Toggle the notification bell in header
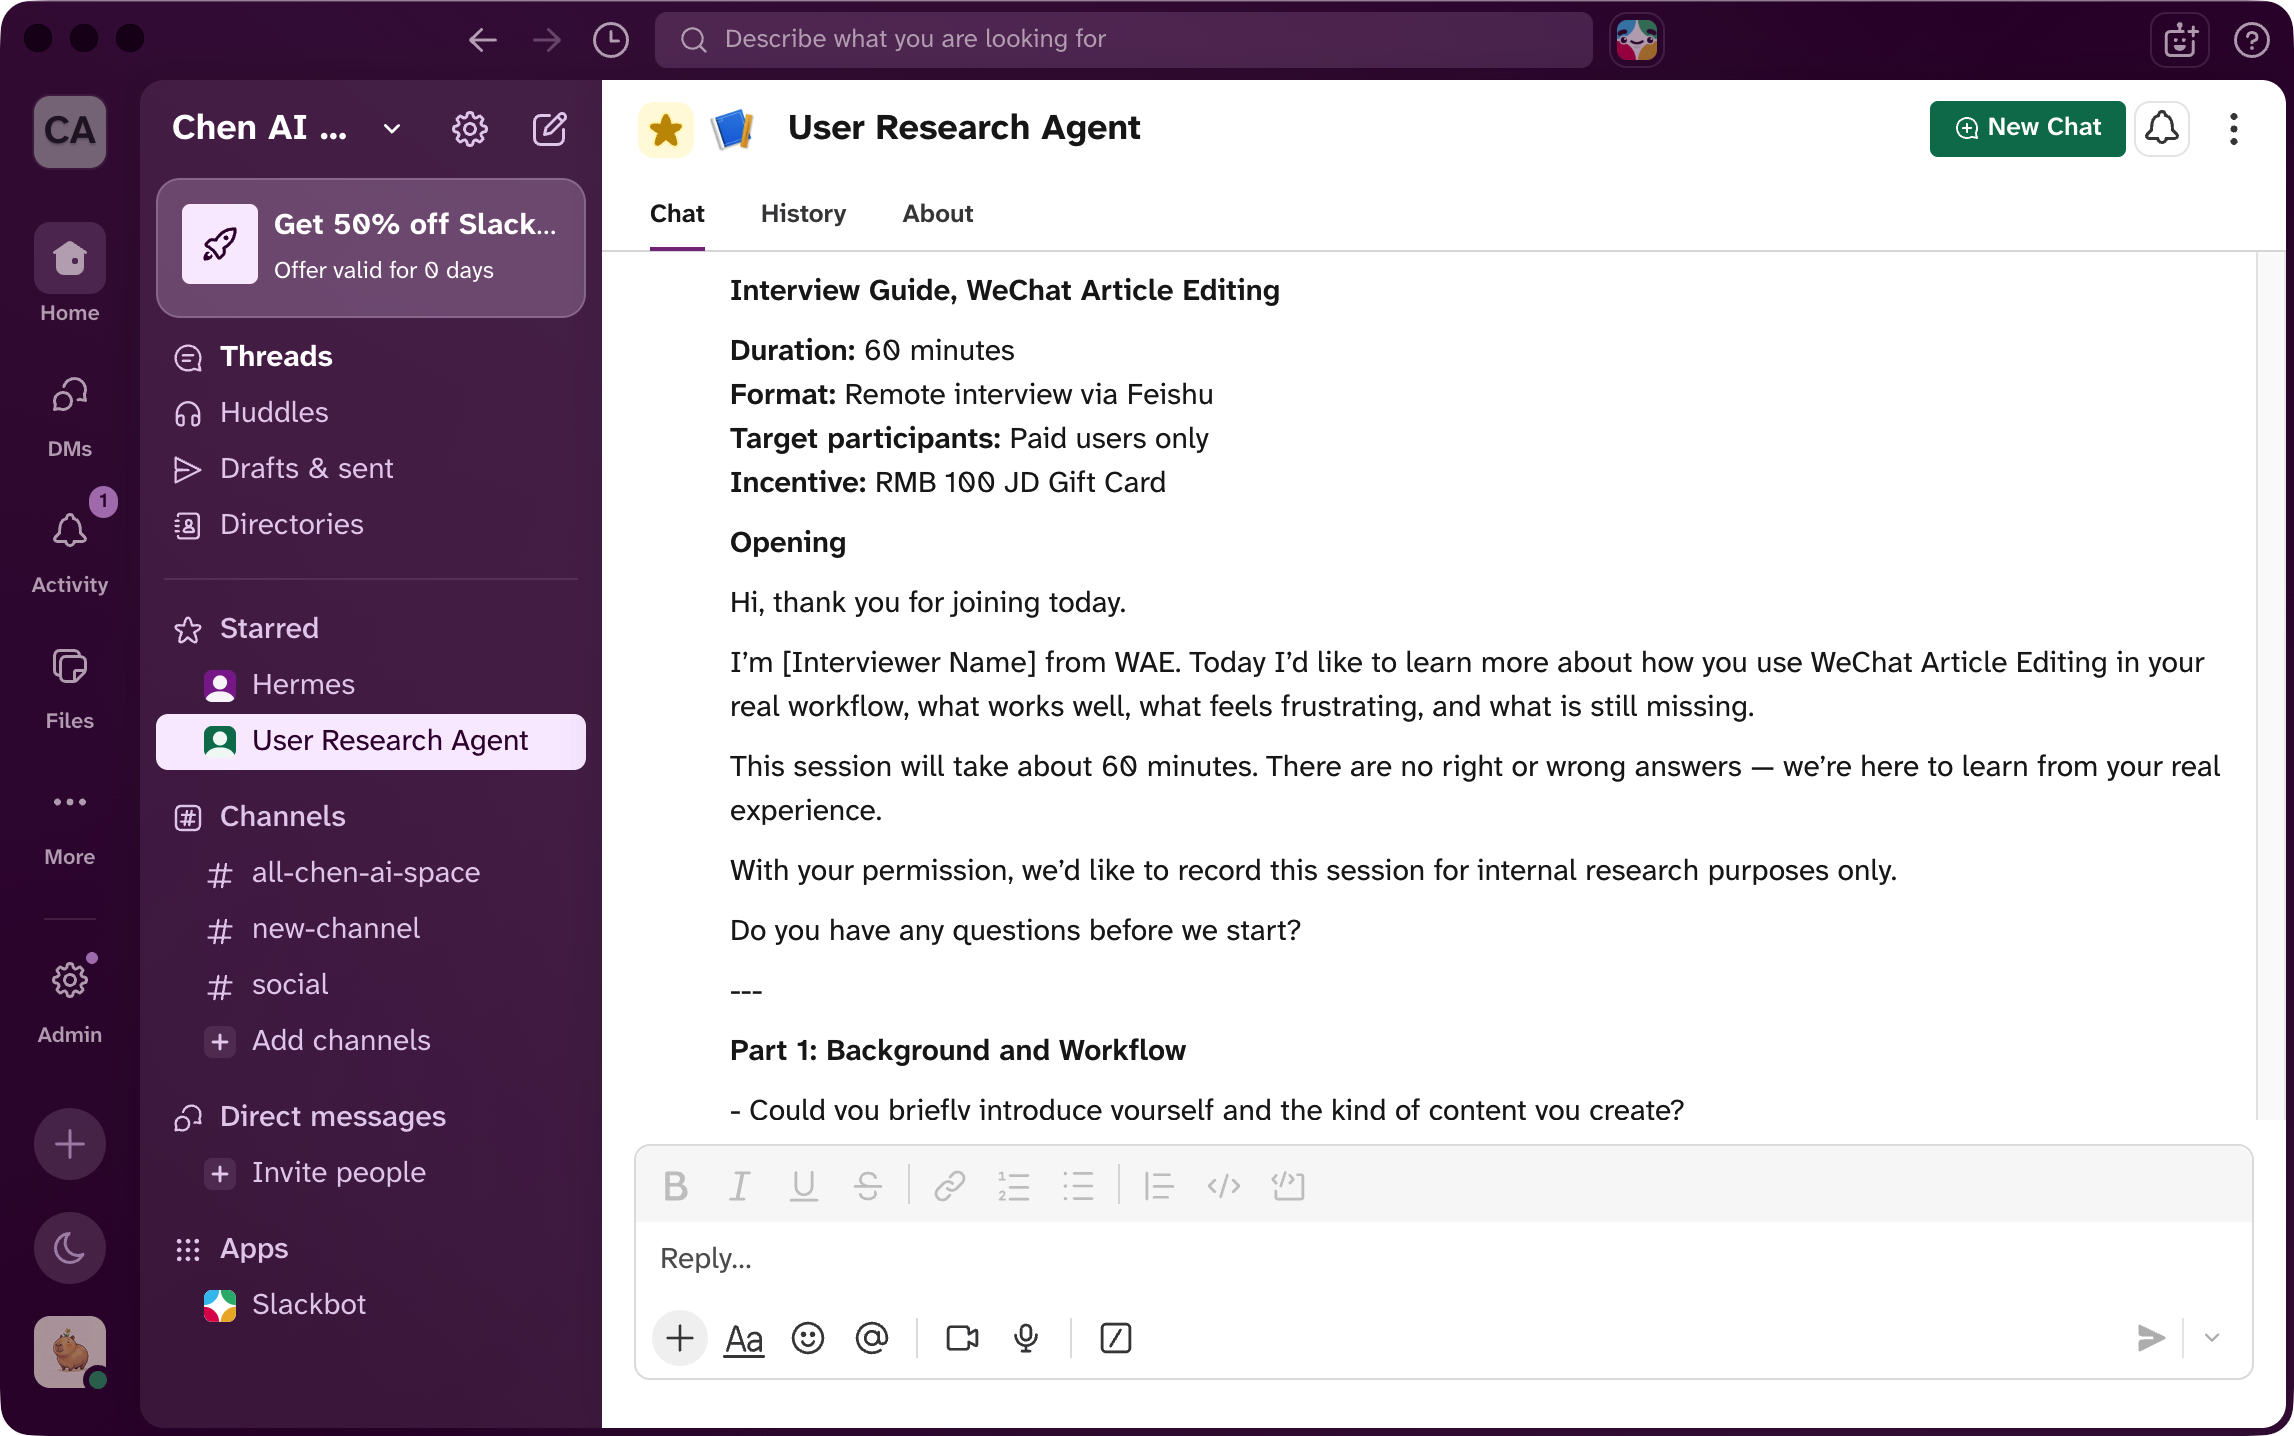This screenshot has width=2294, height=1436. tap(2162, 128)
